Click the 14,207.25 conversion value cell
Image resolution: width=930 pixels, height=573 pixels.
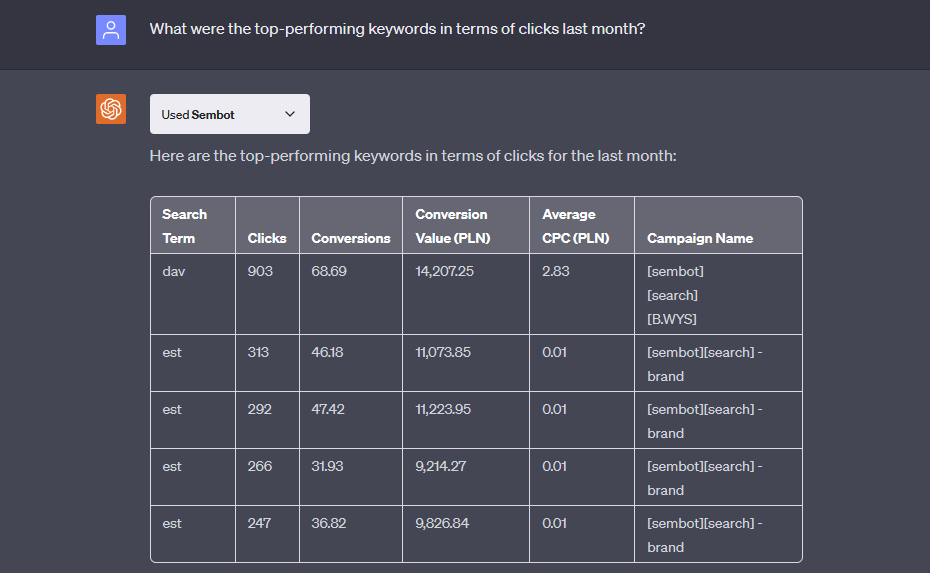click(x=444, y=271)
